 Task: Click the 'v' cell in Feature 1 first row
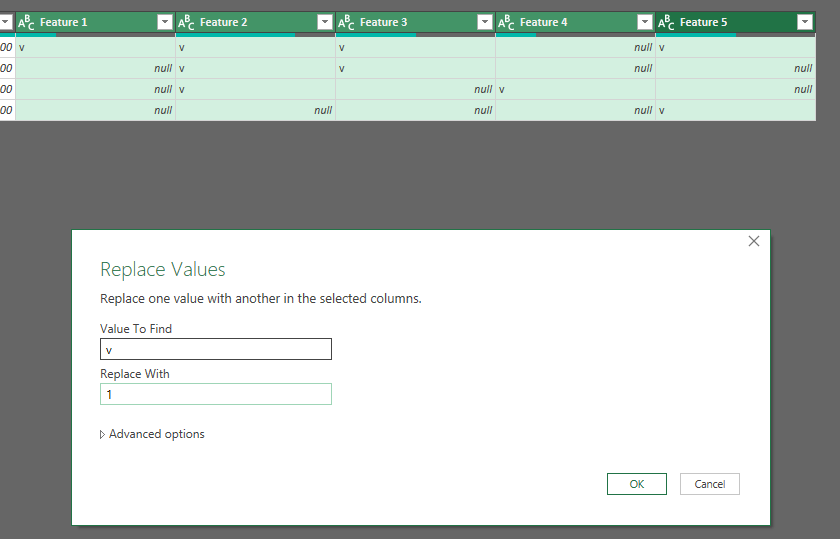click(95, 47)
